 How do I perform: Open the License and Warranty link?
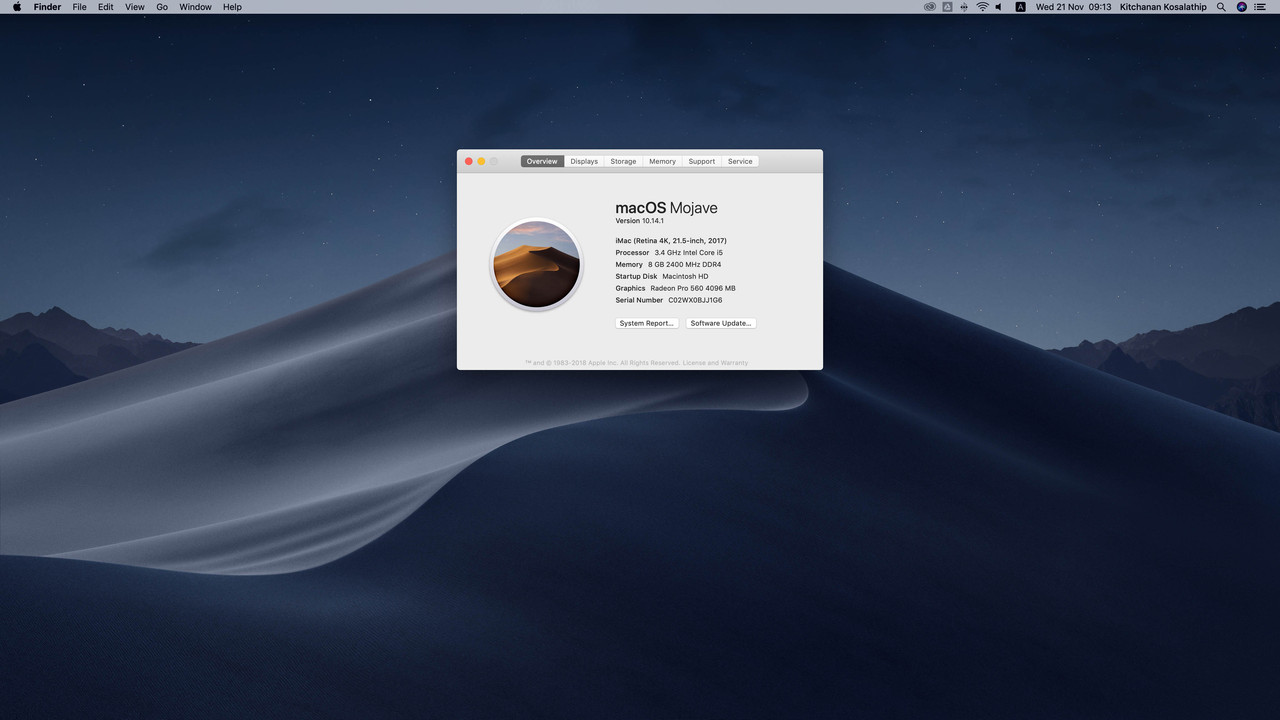[x=715, y=363]
